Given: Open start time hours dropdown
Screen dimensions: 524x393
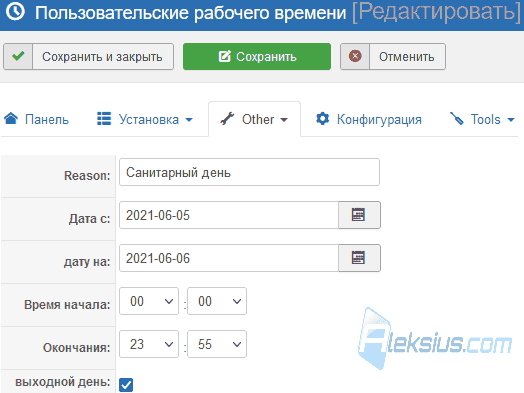Looking at the screenshot, I should [149, 301].
